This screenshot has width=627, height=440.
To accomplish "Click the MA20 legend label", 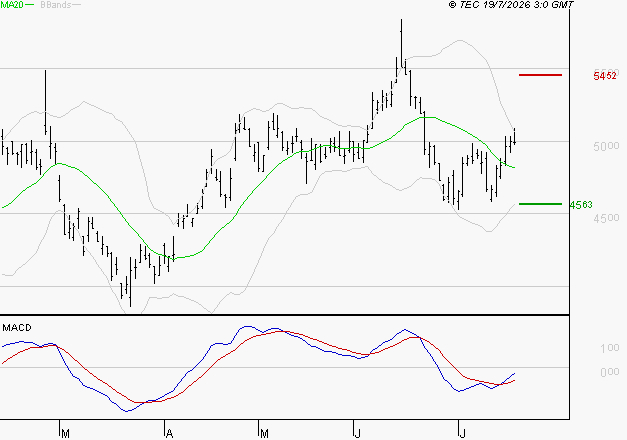I will tap(12, 5).
